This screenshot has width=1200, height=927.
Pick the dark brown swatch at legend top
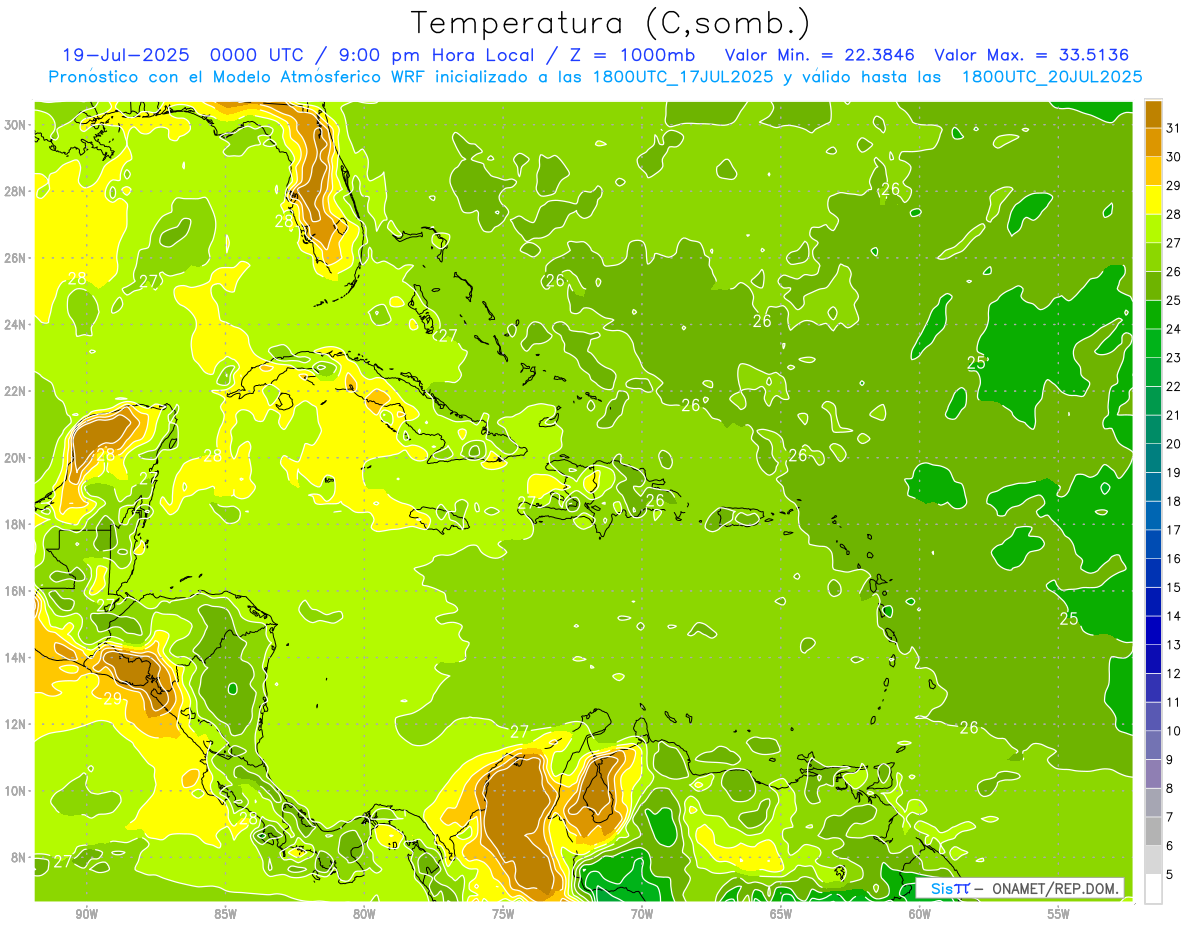[1153, 114]
